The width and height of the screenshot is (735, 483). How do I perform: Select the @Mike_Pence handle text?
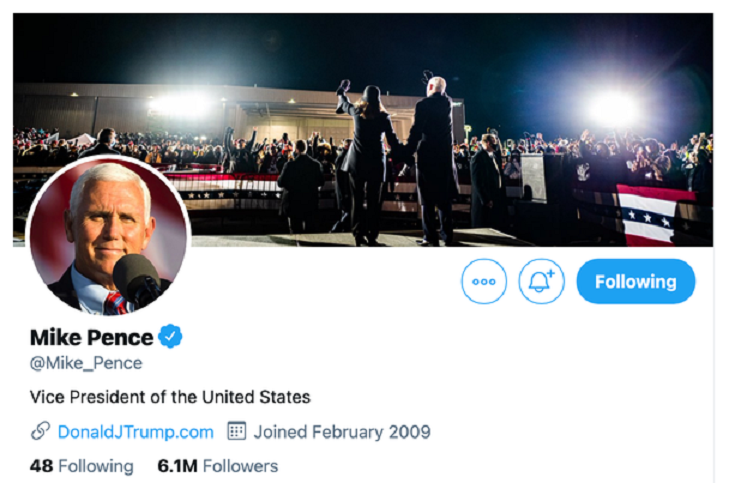(x=86, y=363)
